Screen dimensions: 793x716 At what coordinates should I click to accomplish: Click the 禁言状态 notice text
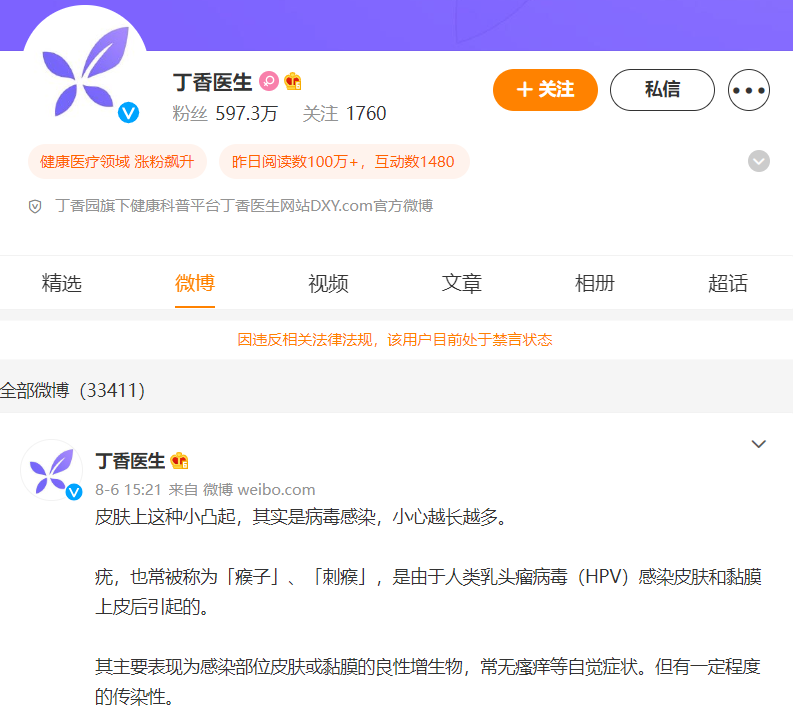tap(395, 339)
